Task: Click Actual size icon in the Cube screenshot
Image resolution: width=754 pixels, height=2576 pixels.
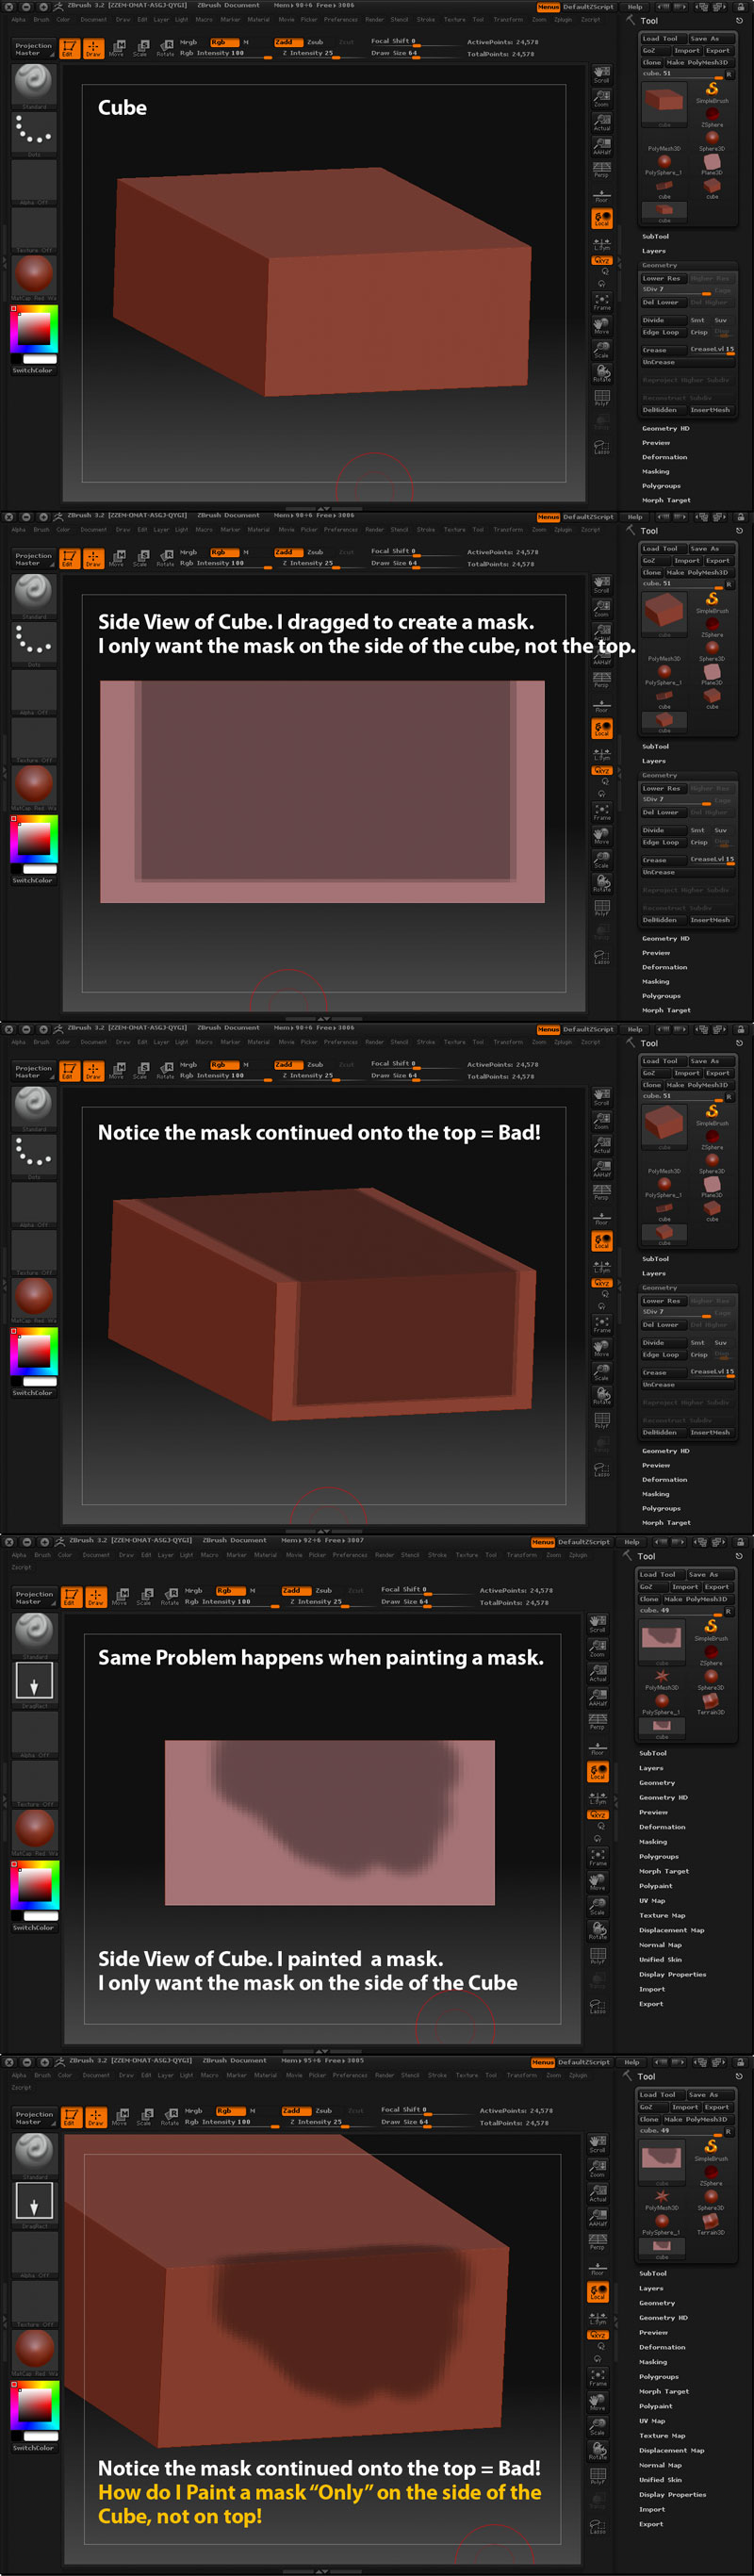Action: click(601, 122)
